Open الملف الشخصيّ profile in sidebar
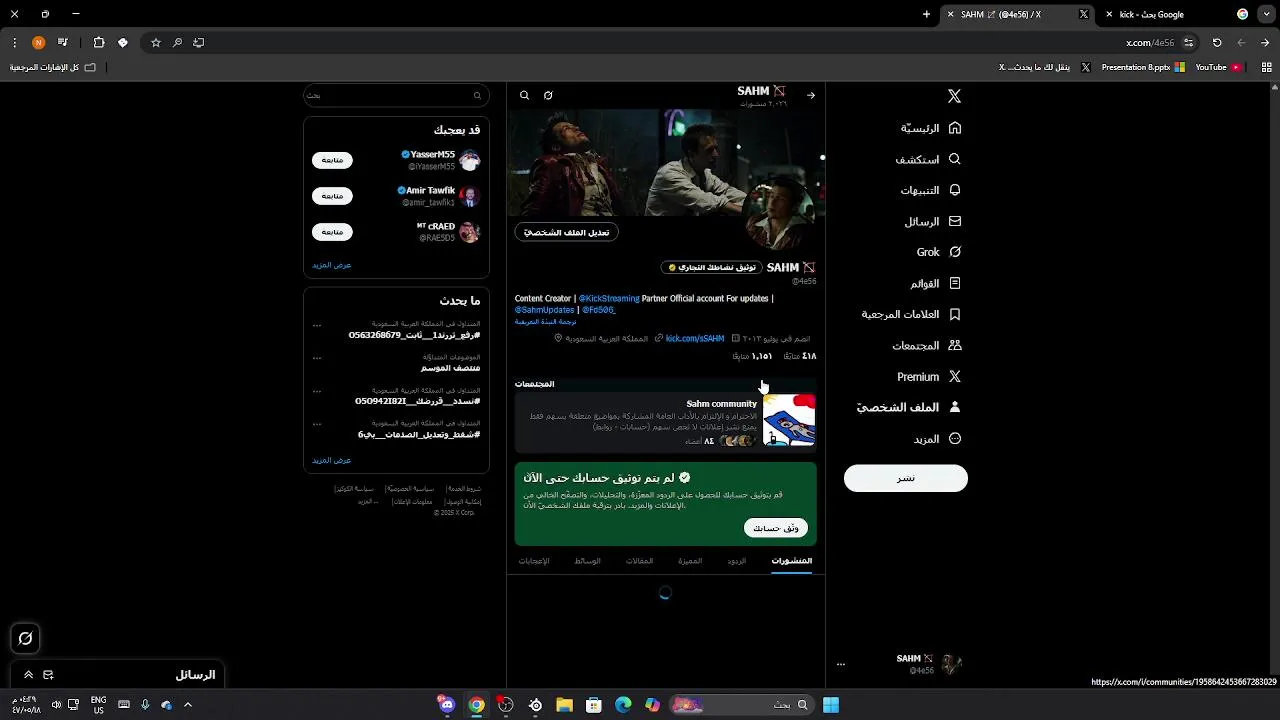This screenshot has height=720, width=1280. pyautogui.click(x=908, y=407)
